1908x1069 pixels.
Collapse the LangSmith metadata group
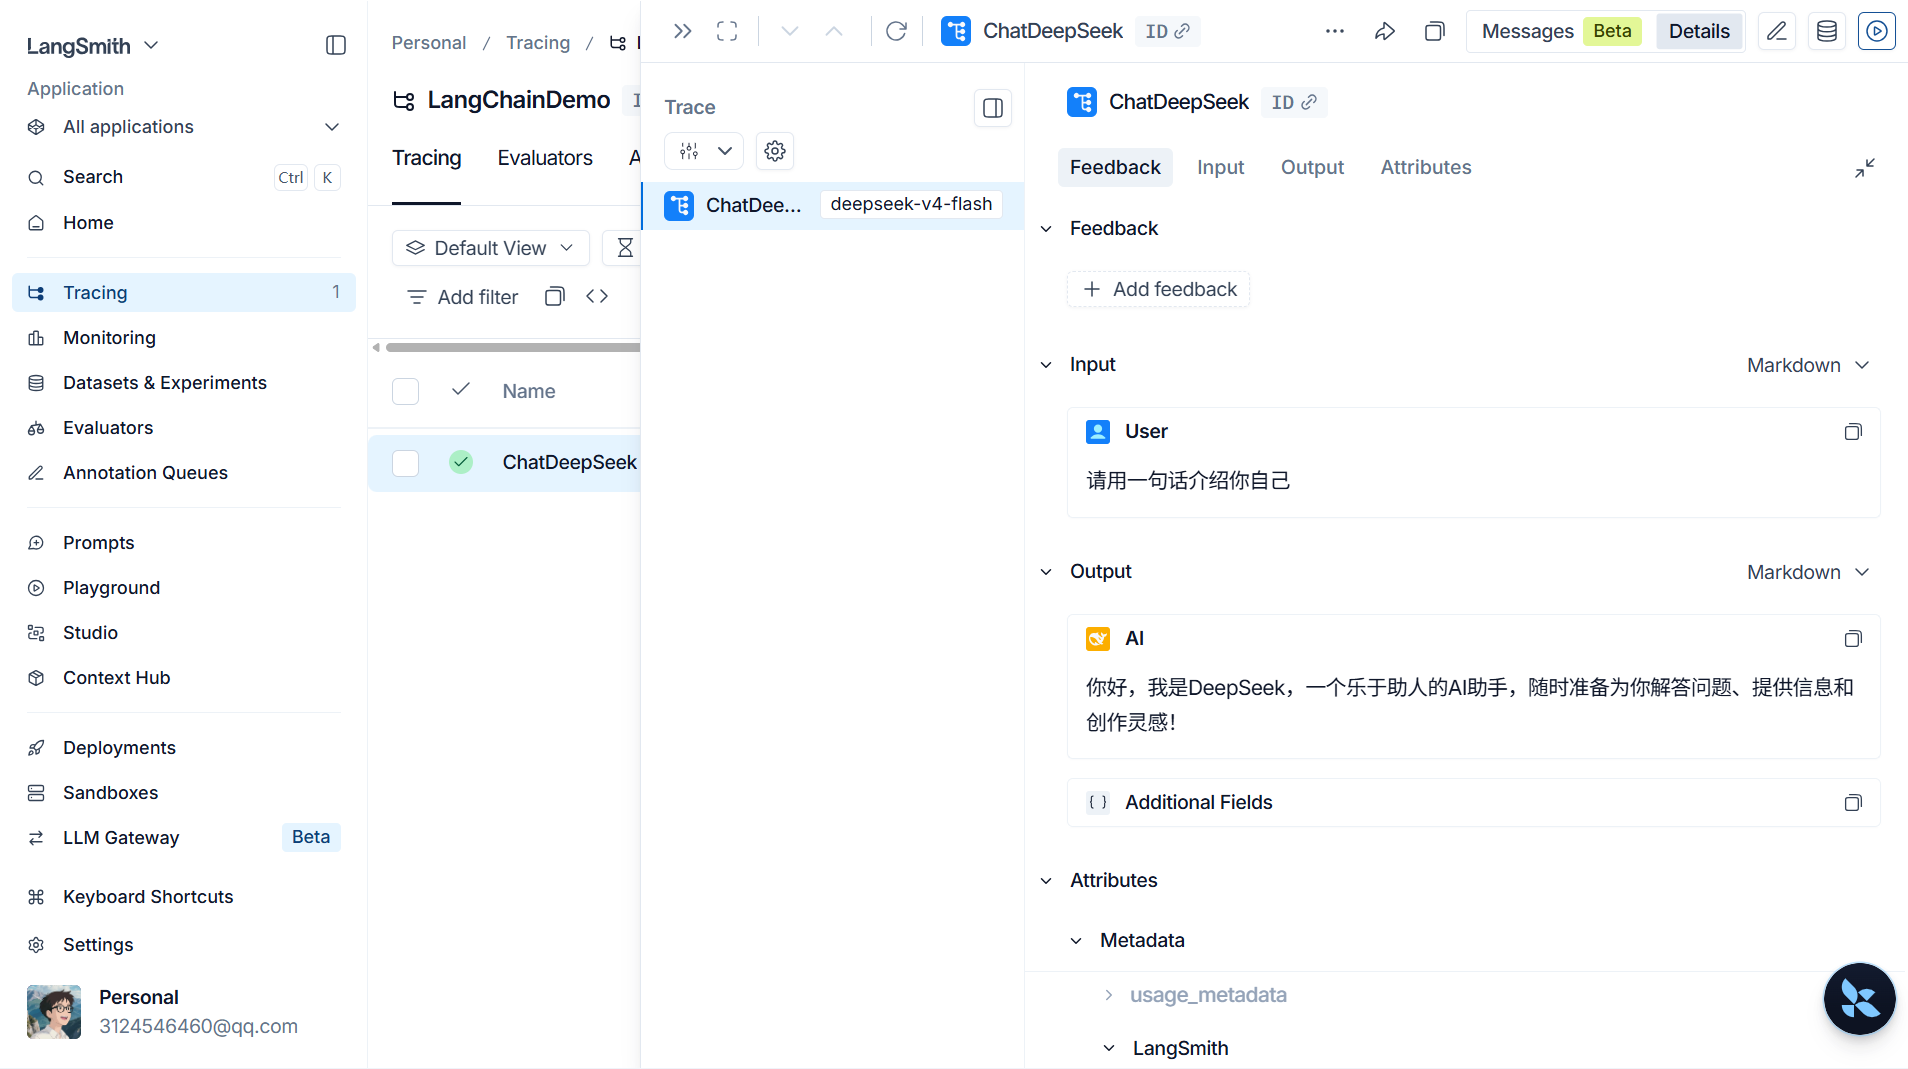click(x=1108, y=1048)
